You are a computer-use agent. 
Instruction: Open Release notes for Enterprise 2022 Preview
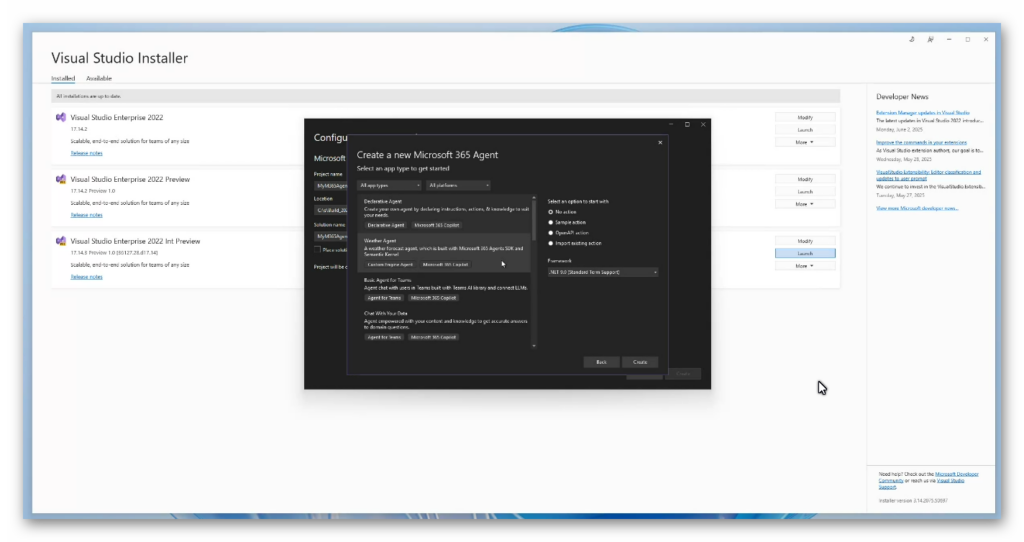86,215
